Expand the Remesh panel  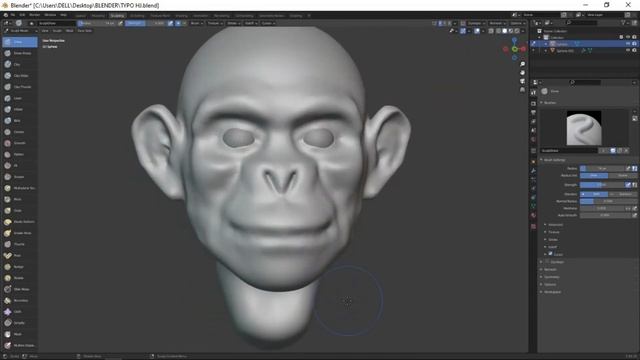[x=549, y=269]
